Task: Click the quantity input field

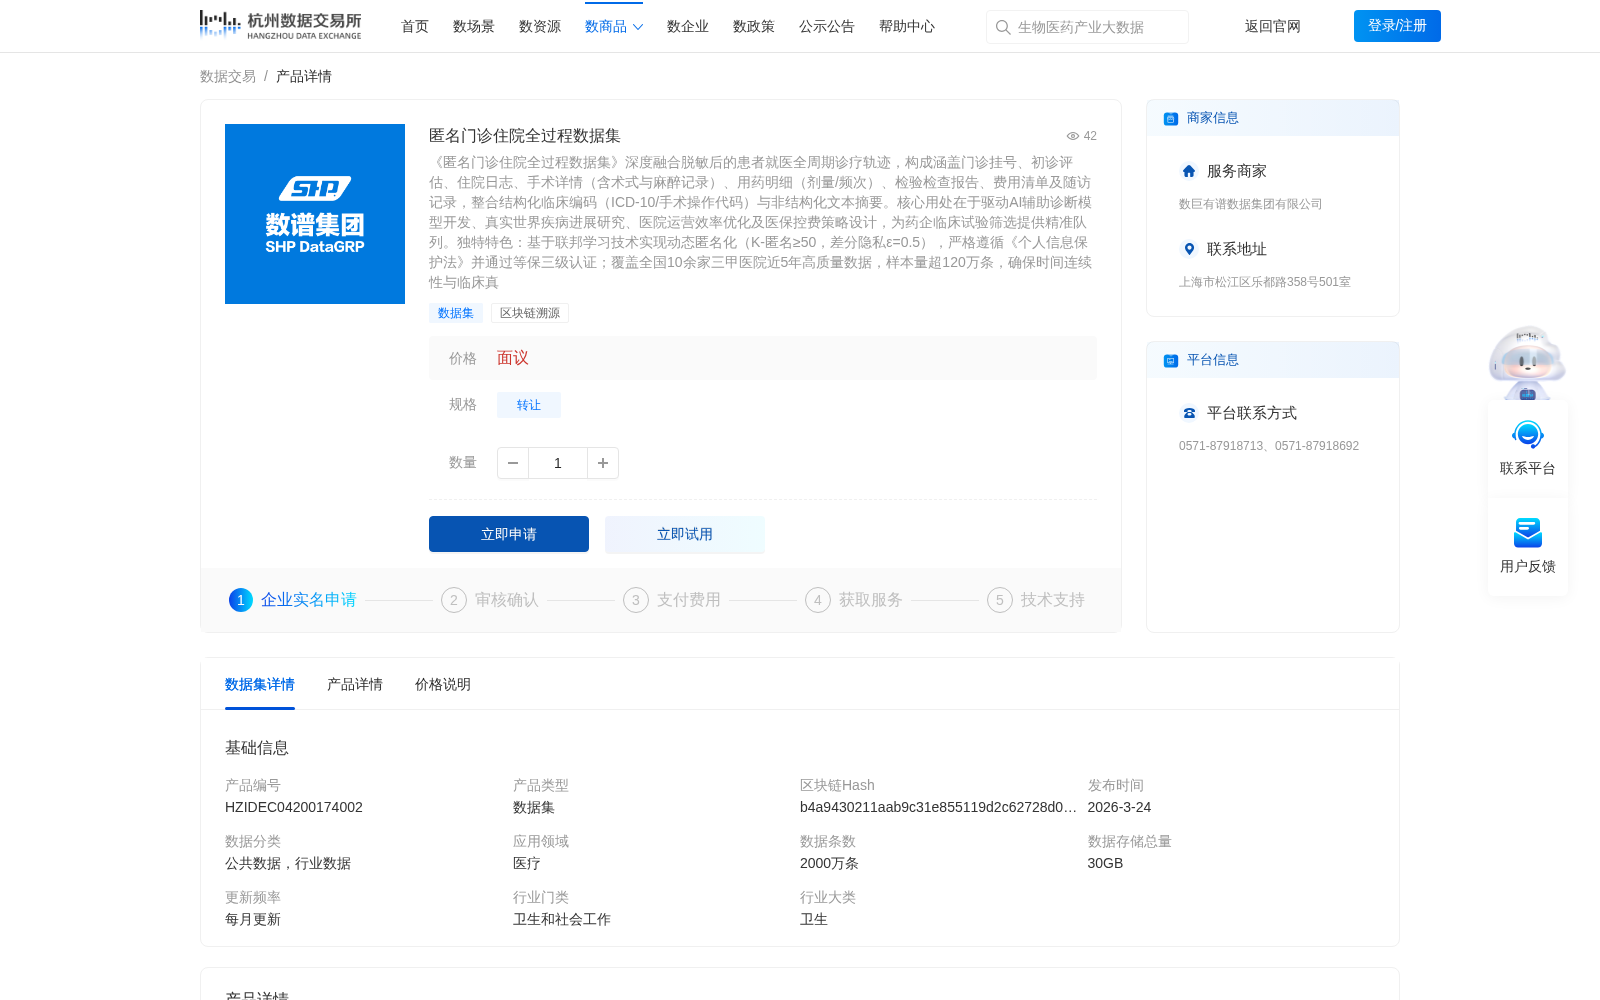Action: (x=558, y=463)
